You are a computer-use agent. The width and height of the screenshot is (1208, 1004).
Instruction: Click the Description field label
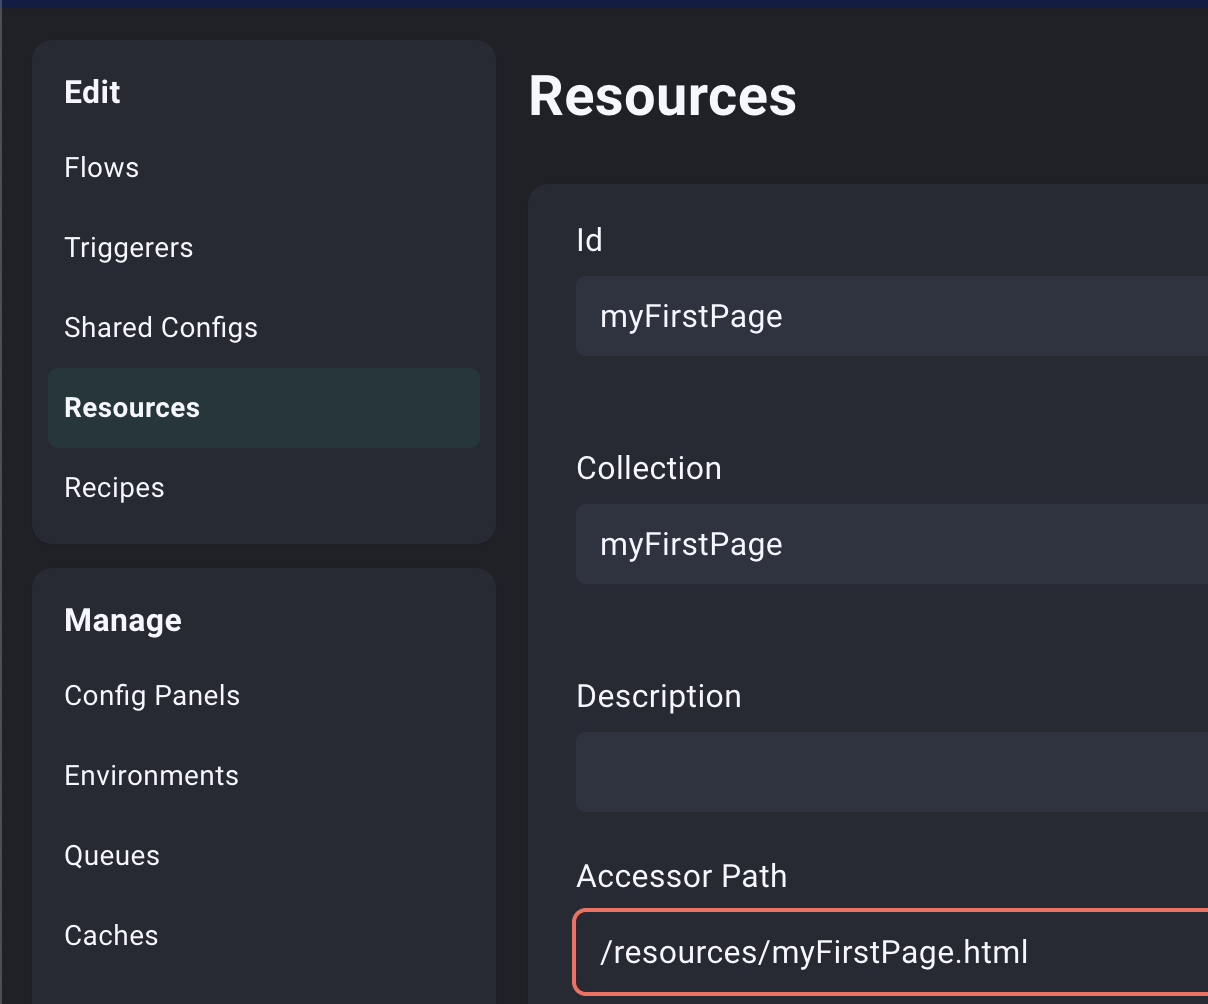(x=659, y=696)
